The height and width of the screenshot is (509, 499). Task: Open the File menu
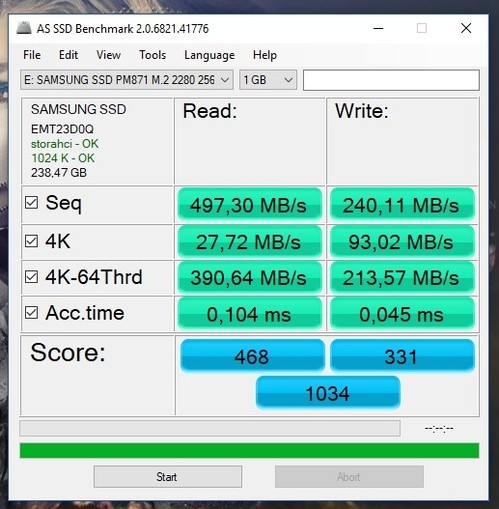(x=32, y=55)
